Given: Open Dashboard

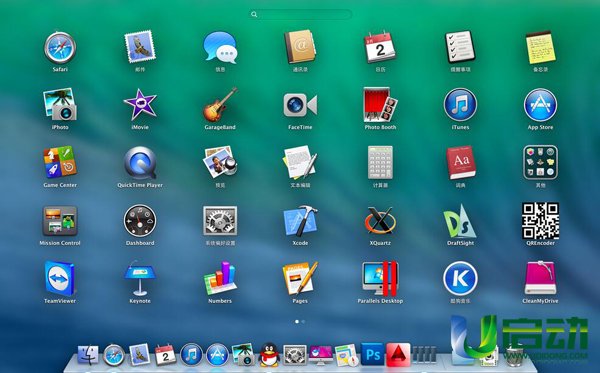Looking at the screenshot, I should (x=140, y=221).
